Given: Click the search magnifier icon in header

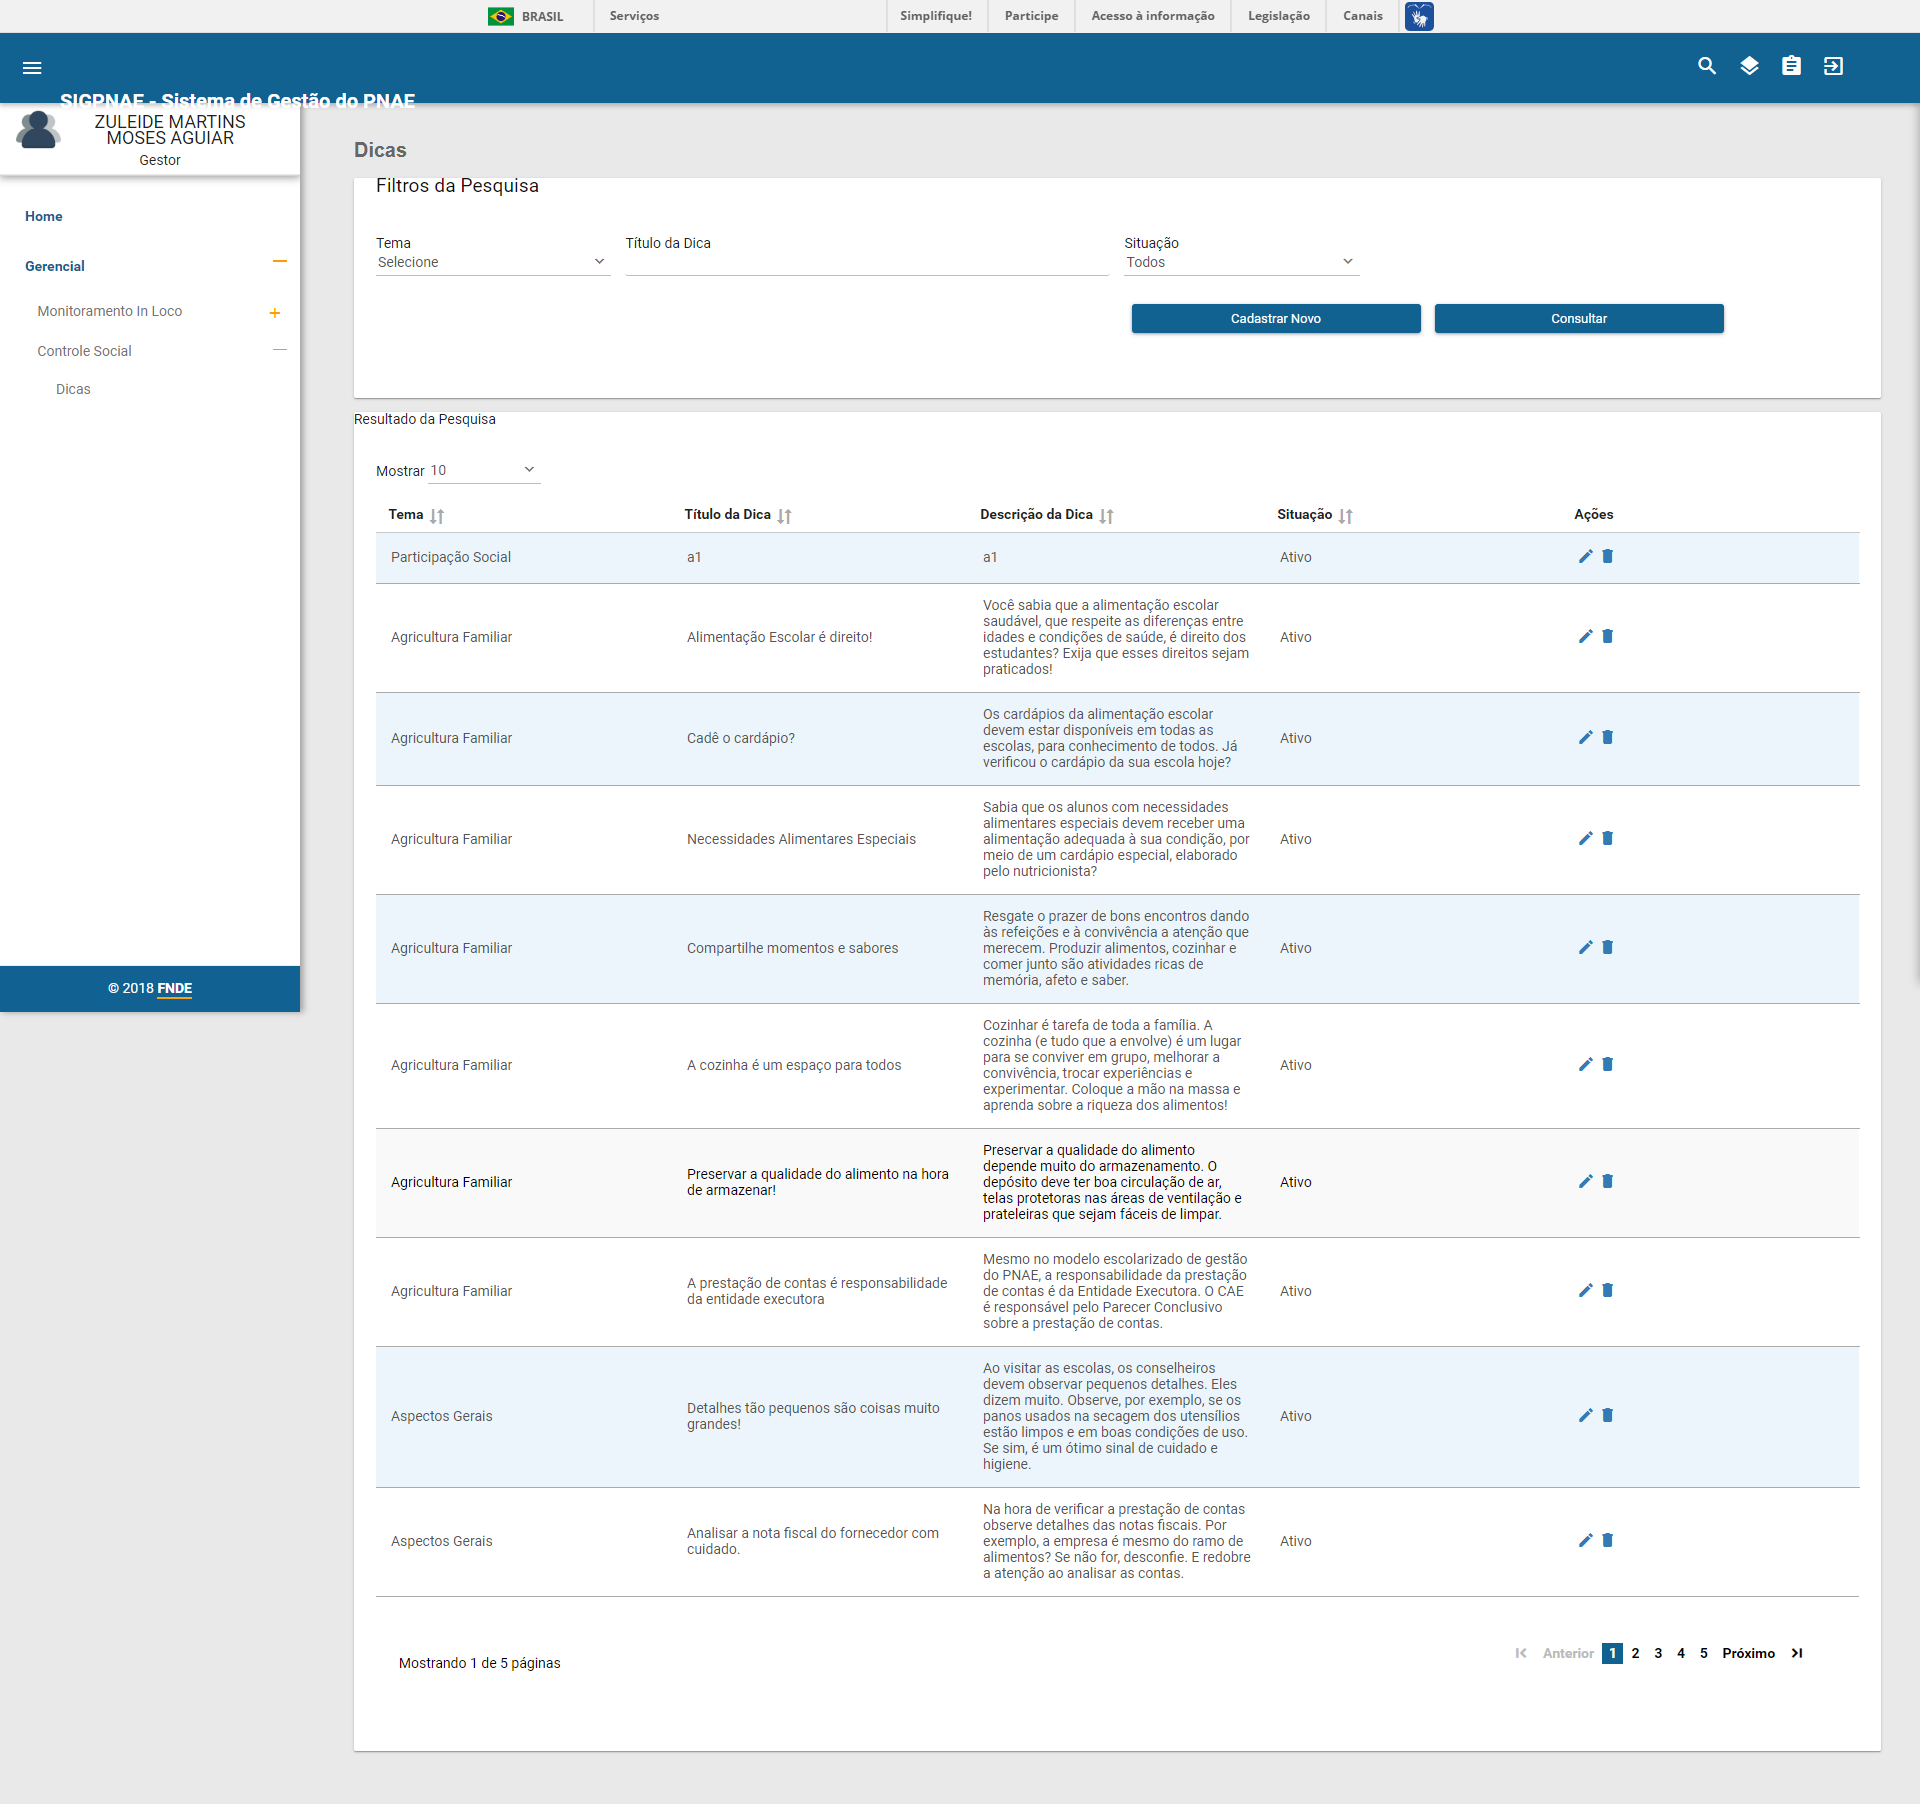Looking at the screenshot, I should pyautogui.click(x=1707, y=66).
